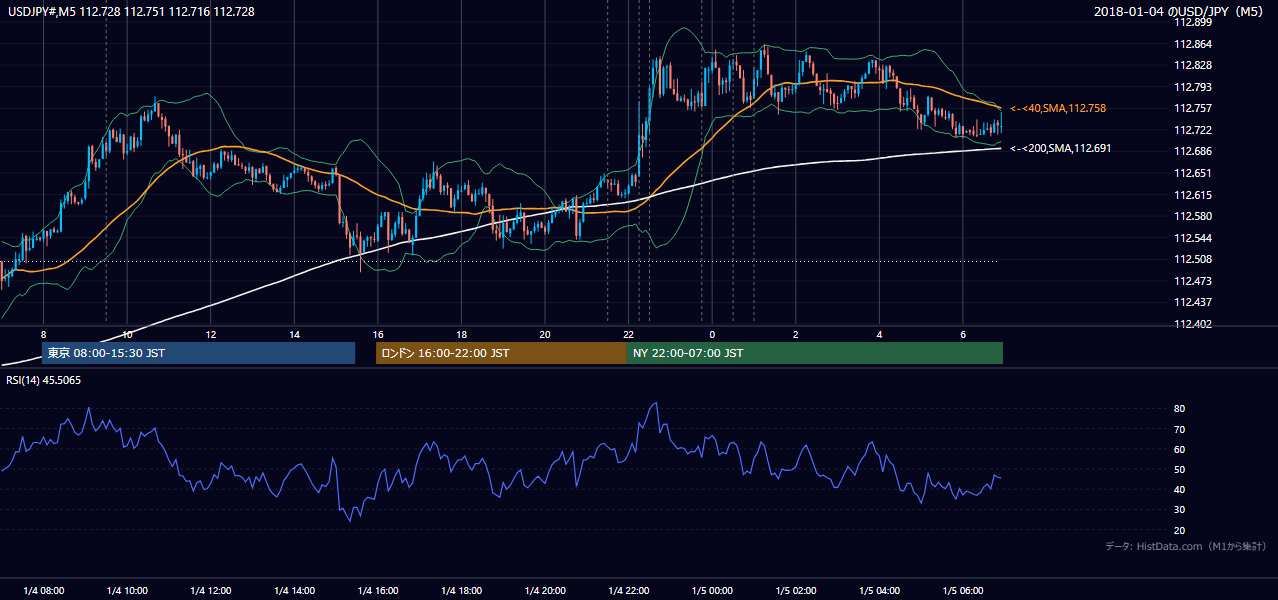Click RSI scale value 80

pos(1180,409)
